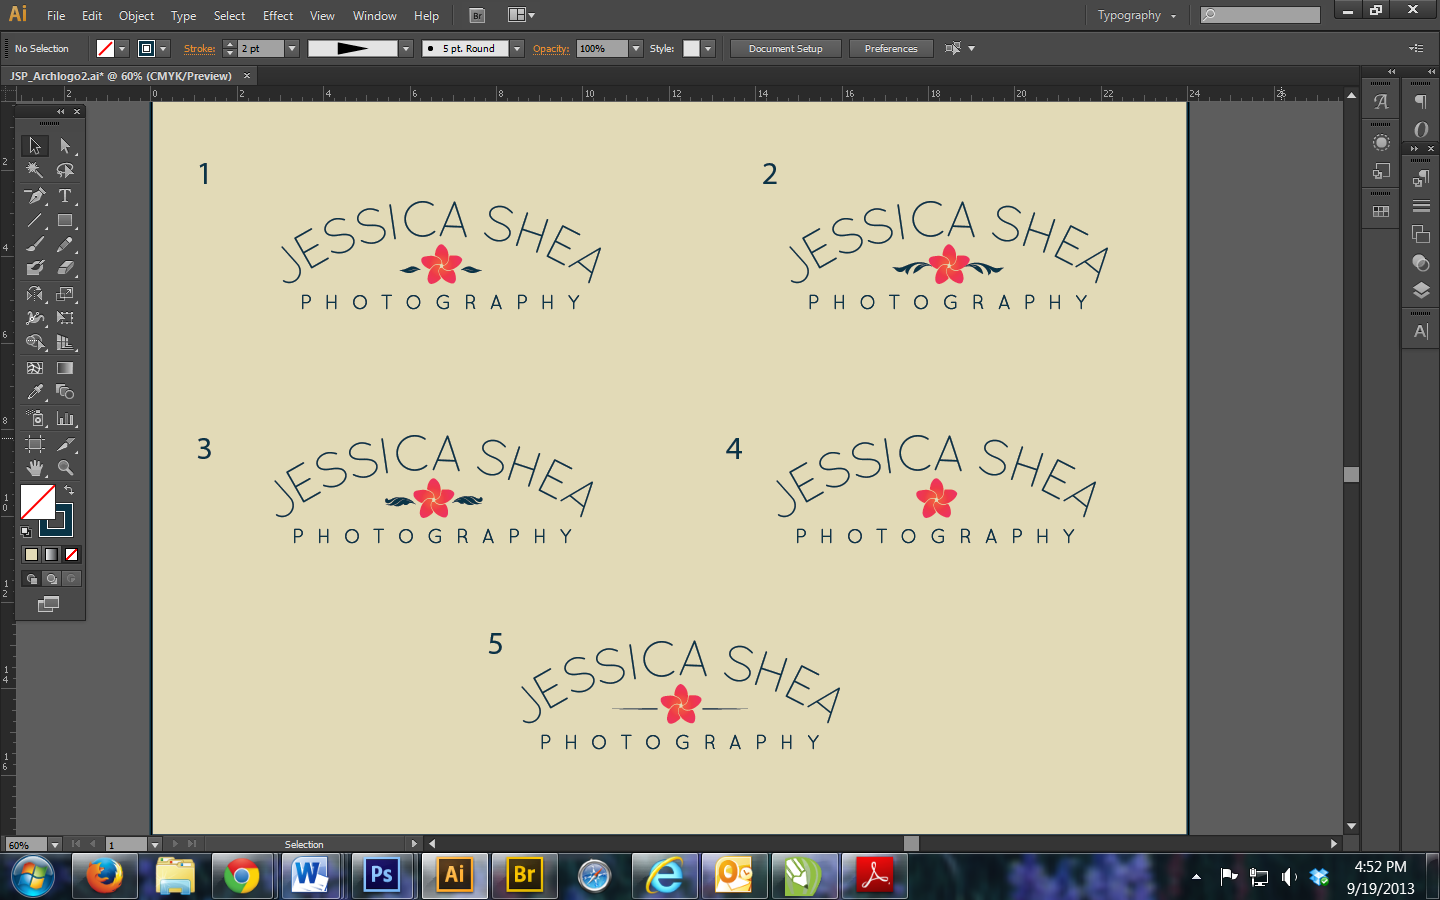This screenshot has height=900, width=1440.
Task: Open the Paragraph panel icon
Action: pyautogui.click(x=1421, y=102)
